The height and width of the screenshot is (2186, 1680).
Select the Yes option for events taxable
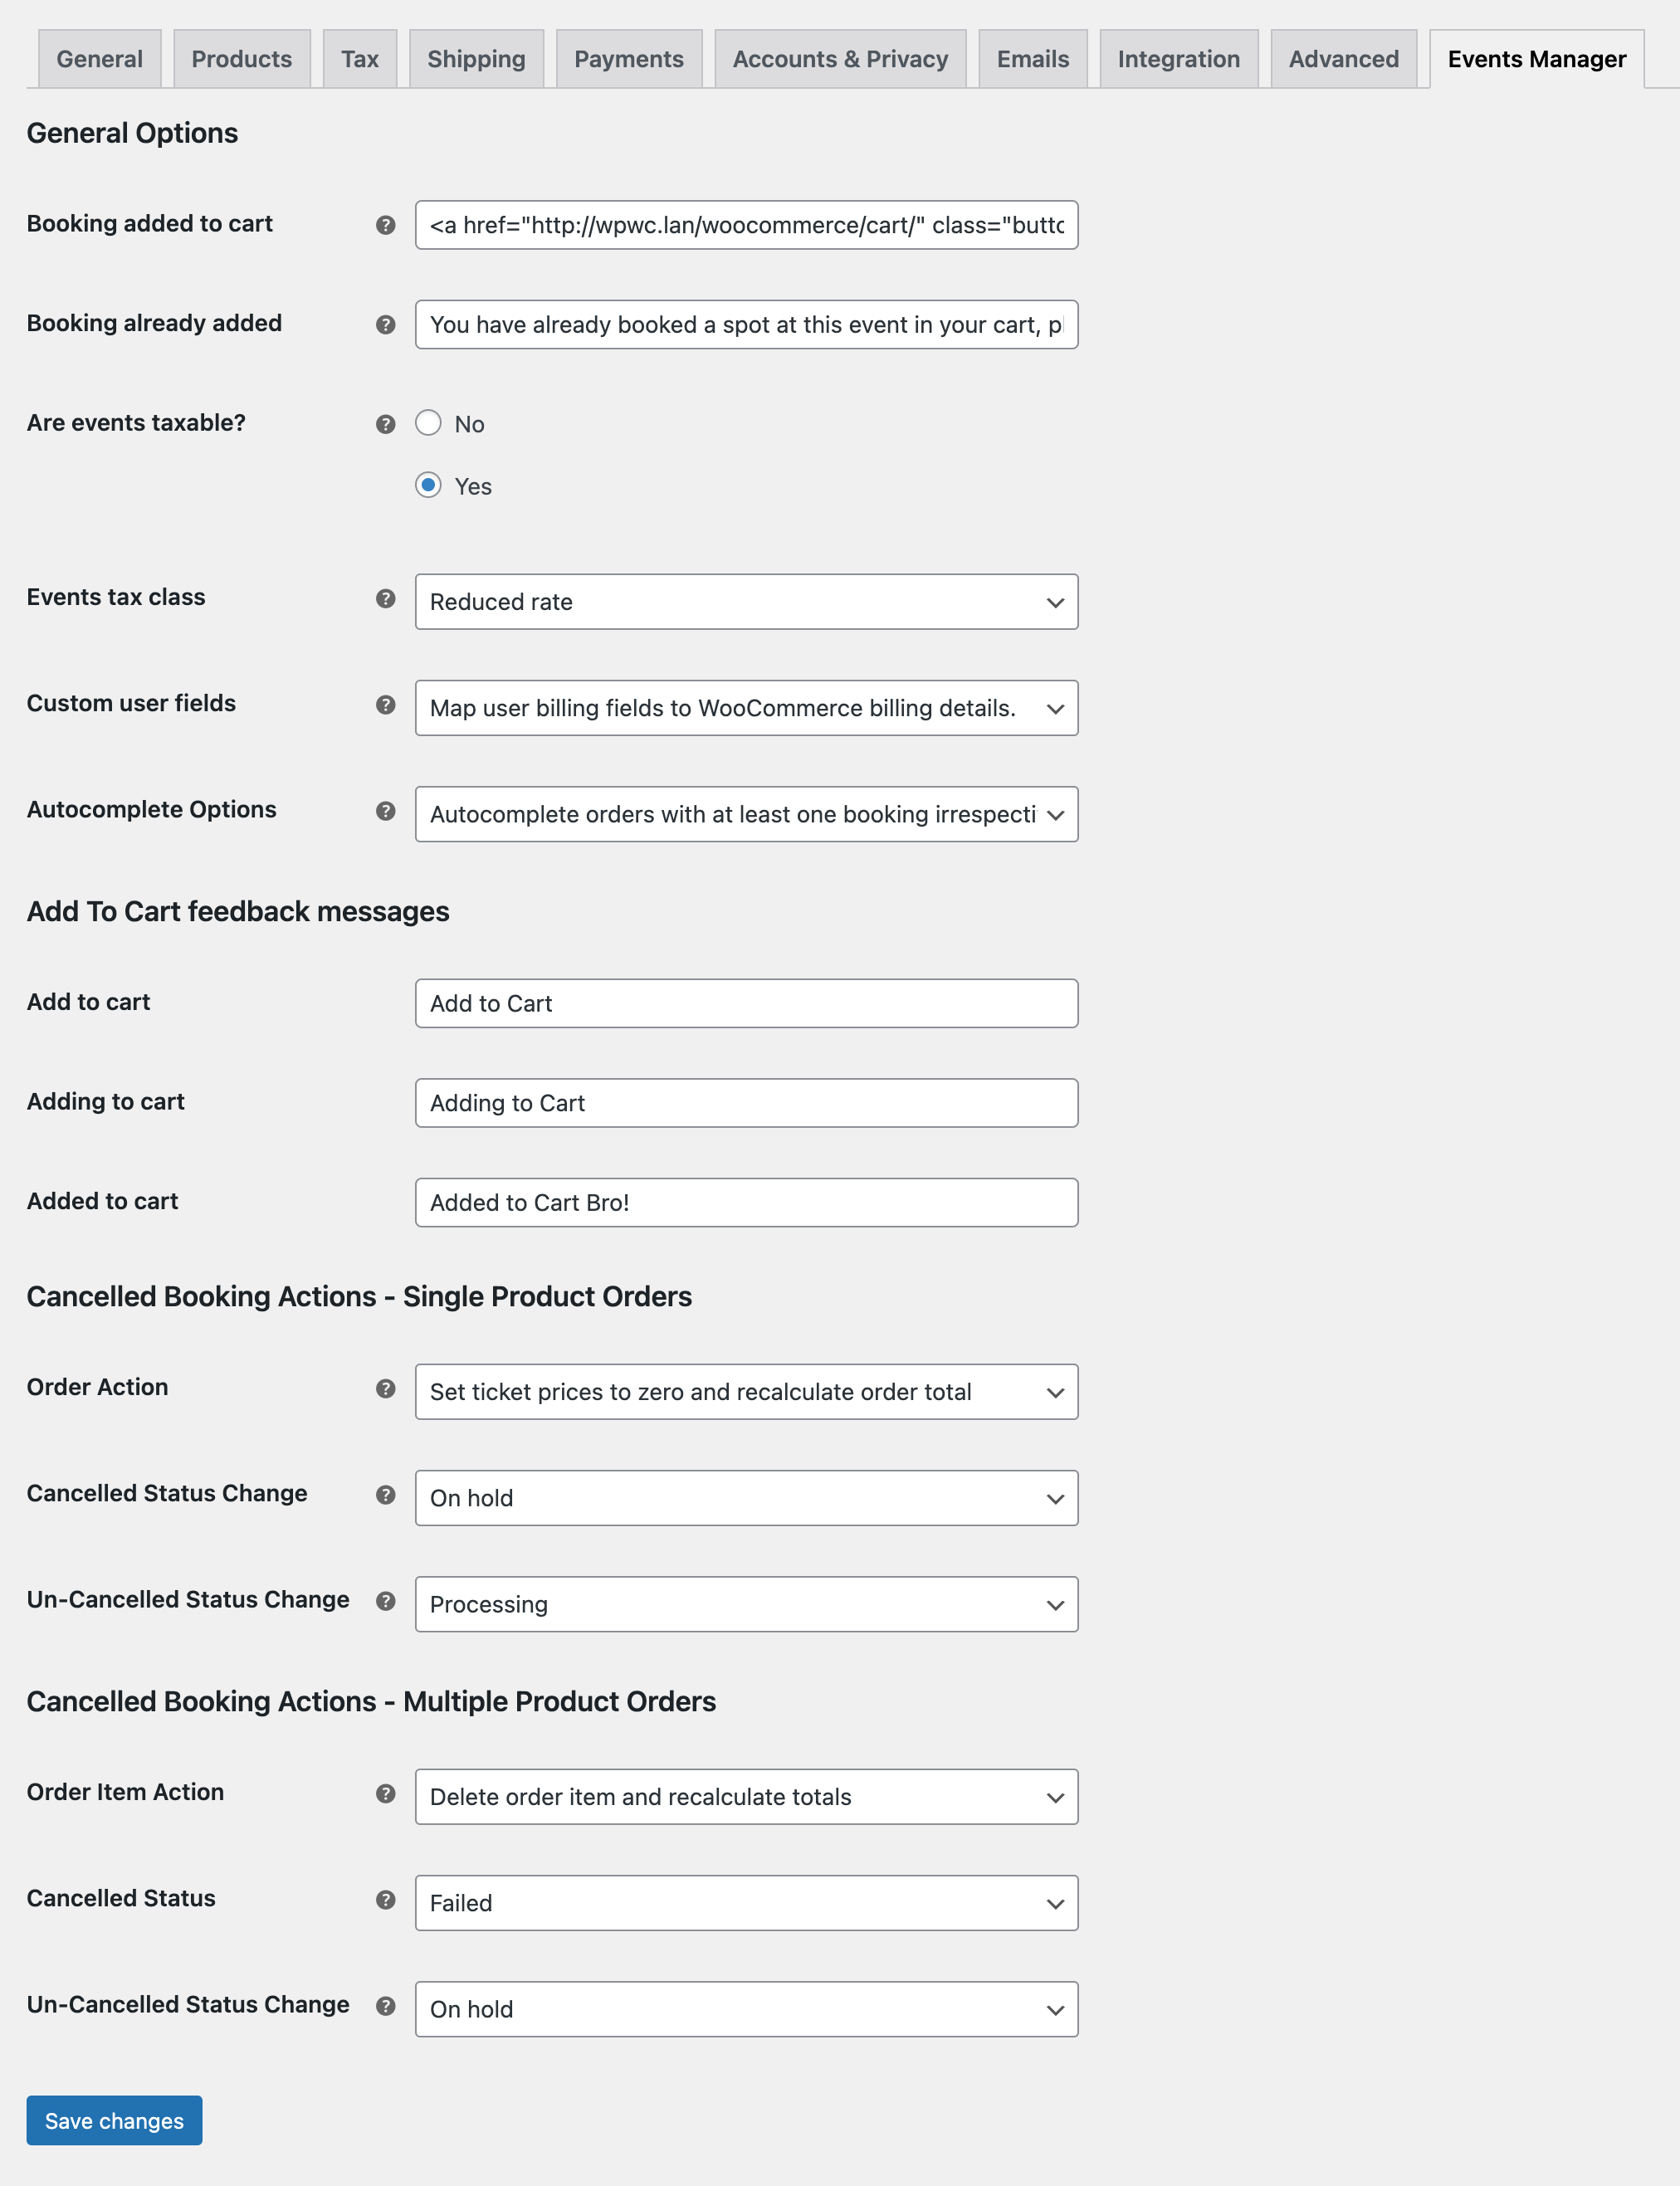coord(429,486)
